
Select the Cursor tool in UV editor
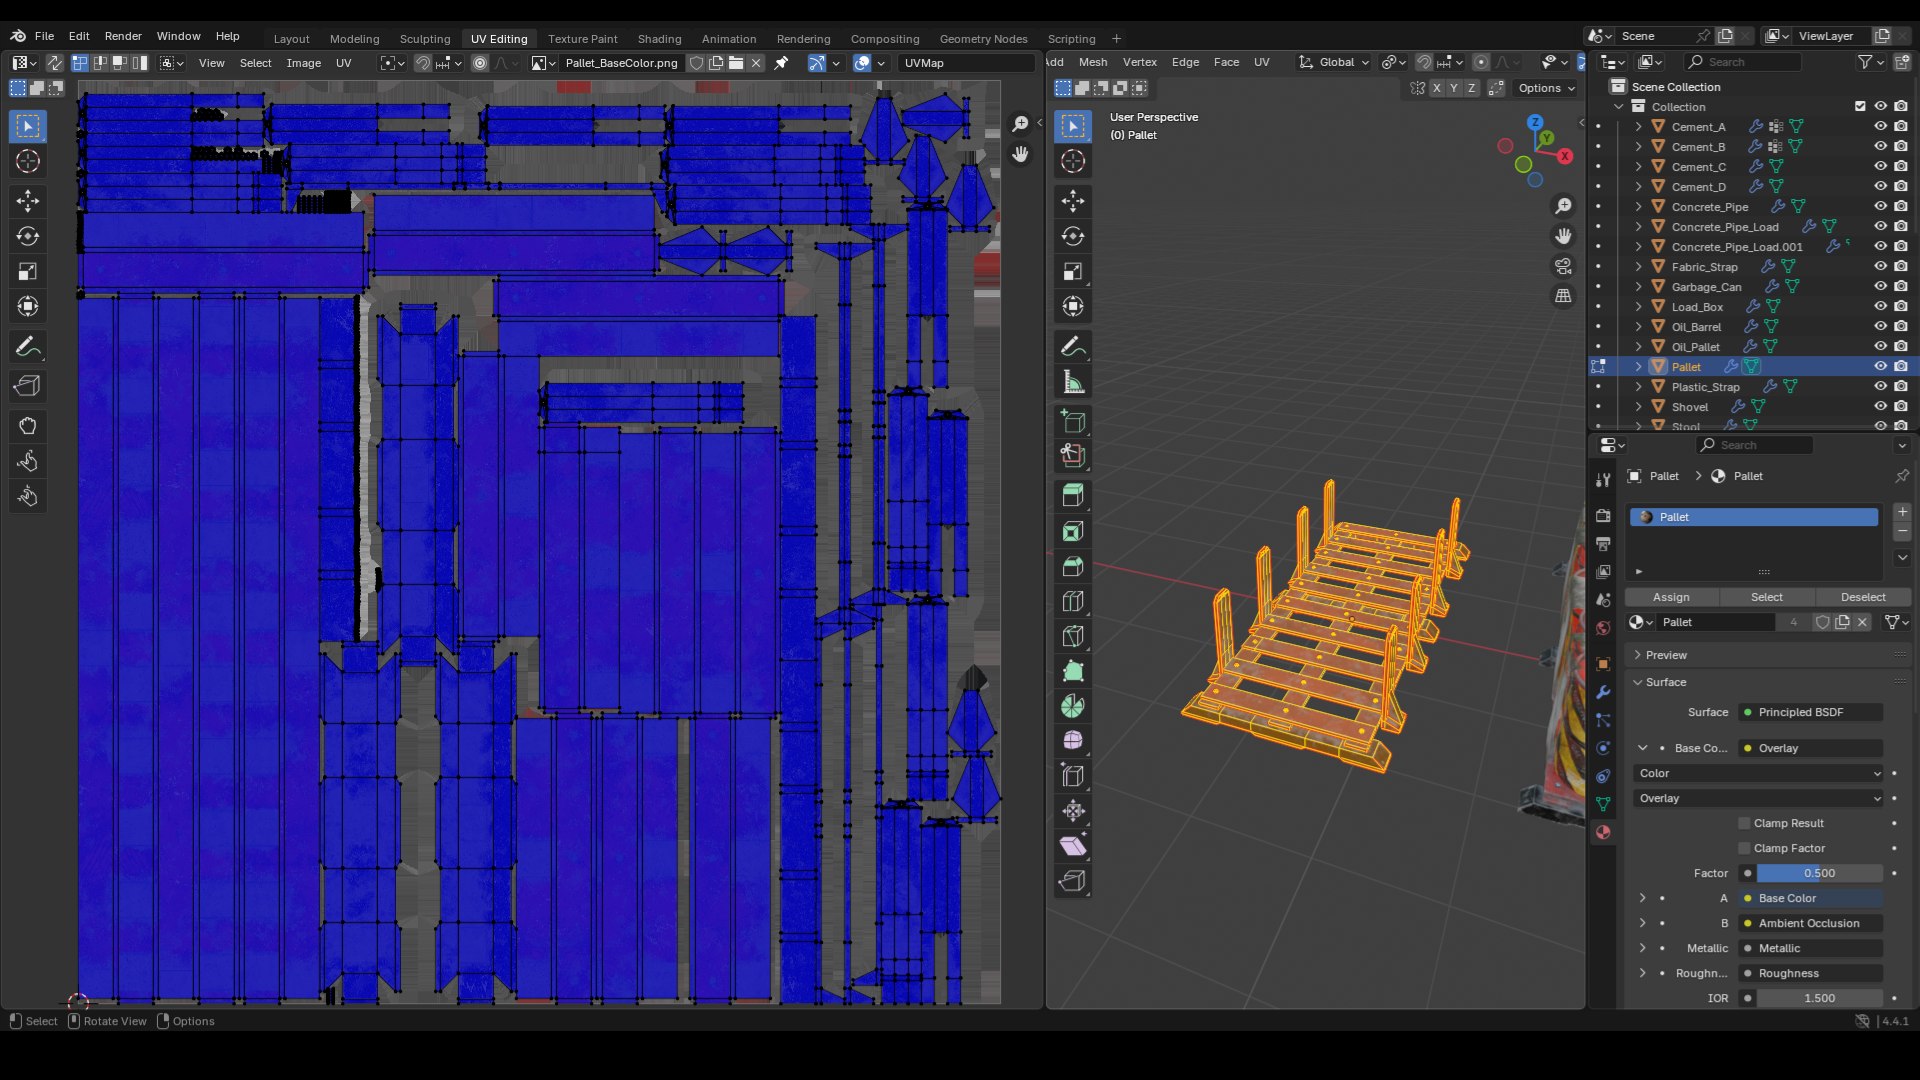coord(28,161)
